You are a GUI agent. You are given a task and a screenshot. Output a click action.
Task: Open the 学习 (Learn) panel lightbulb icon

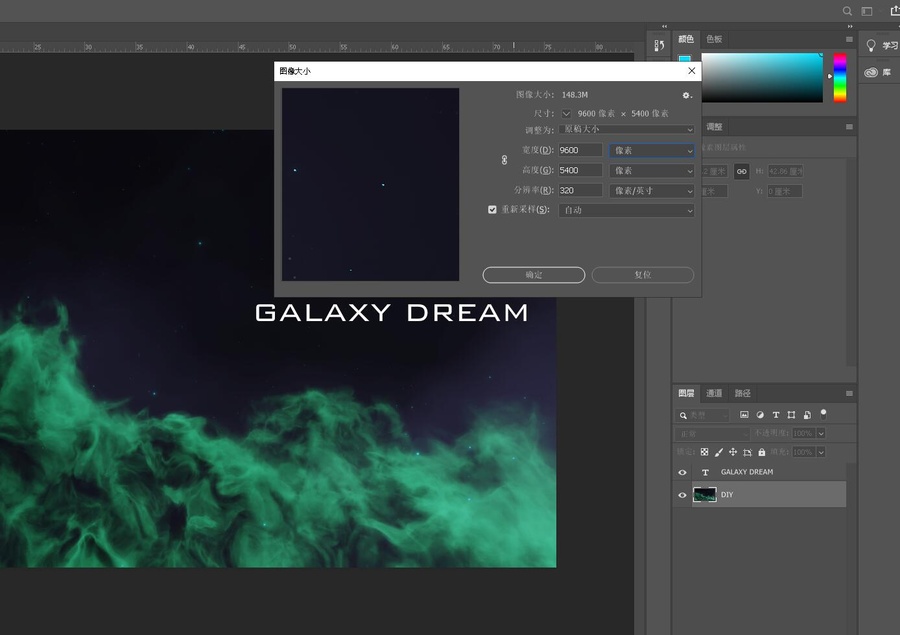click(x=871, y=46)
